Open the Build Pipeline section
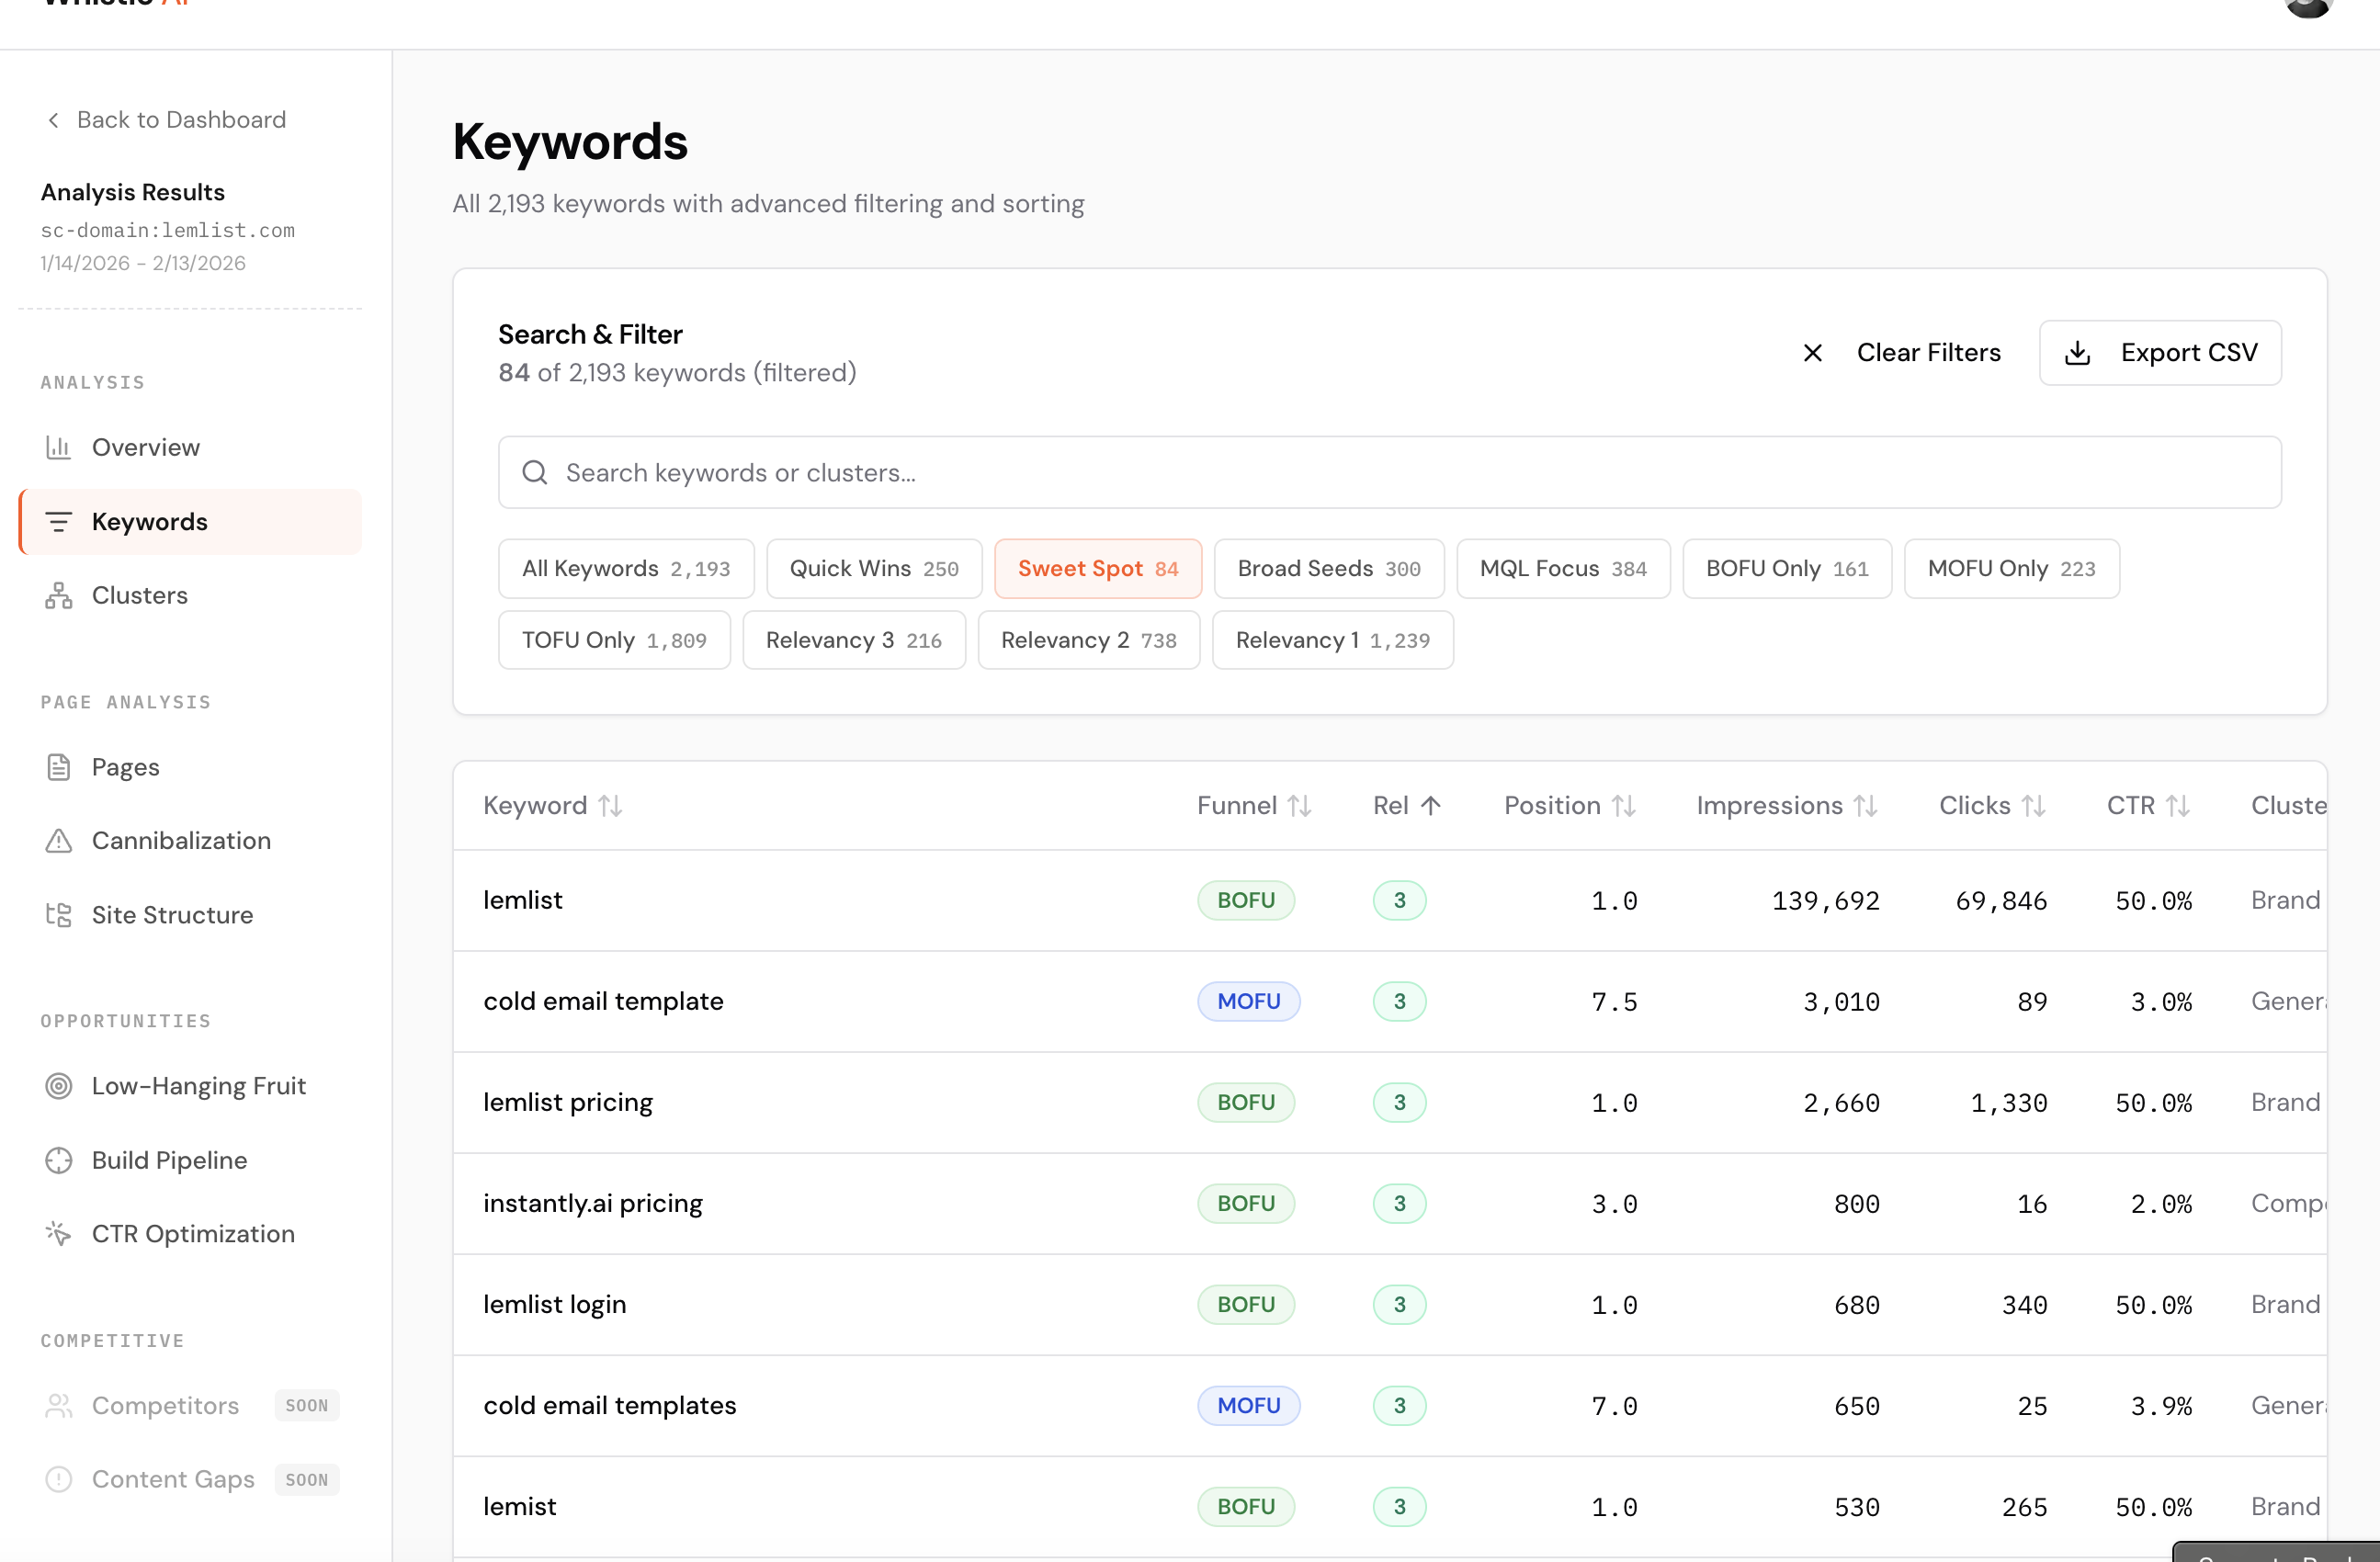Image resolution: width=2380 pixels, height=1562 pixels. [x=58, y=1159]
